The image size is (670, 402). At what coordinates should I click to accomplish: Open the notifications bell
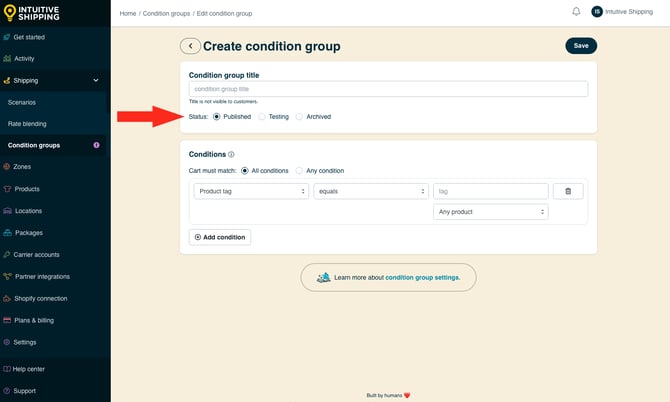pyautogui.click(x=576, y=12)
